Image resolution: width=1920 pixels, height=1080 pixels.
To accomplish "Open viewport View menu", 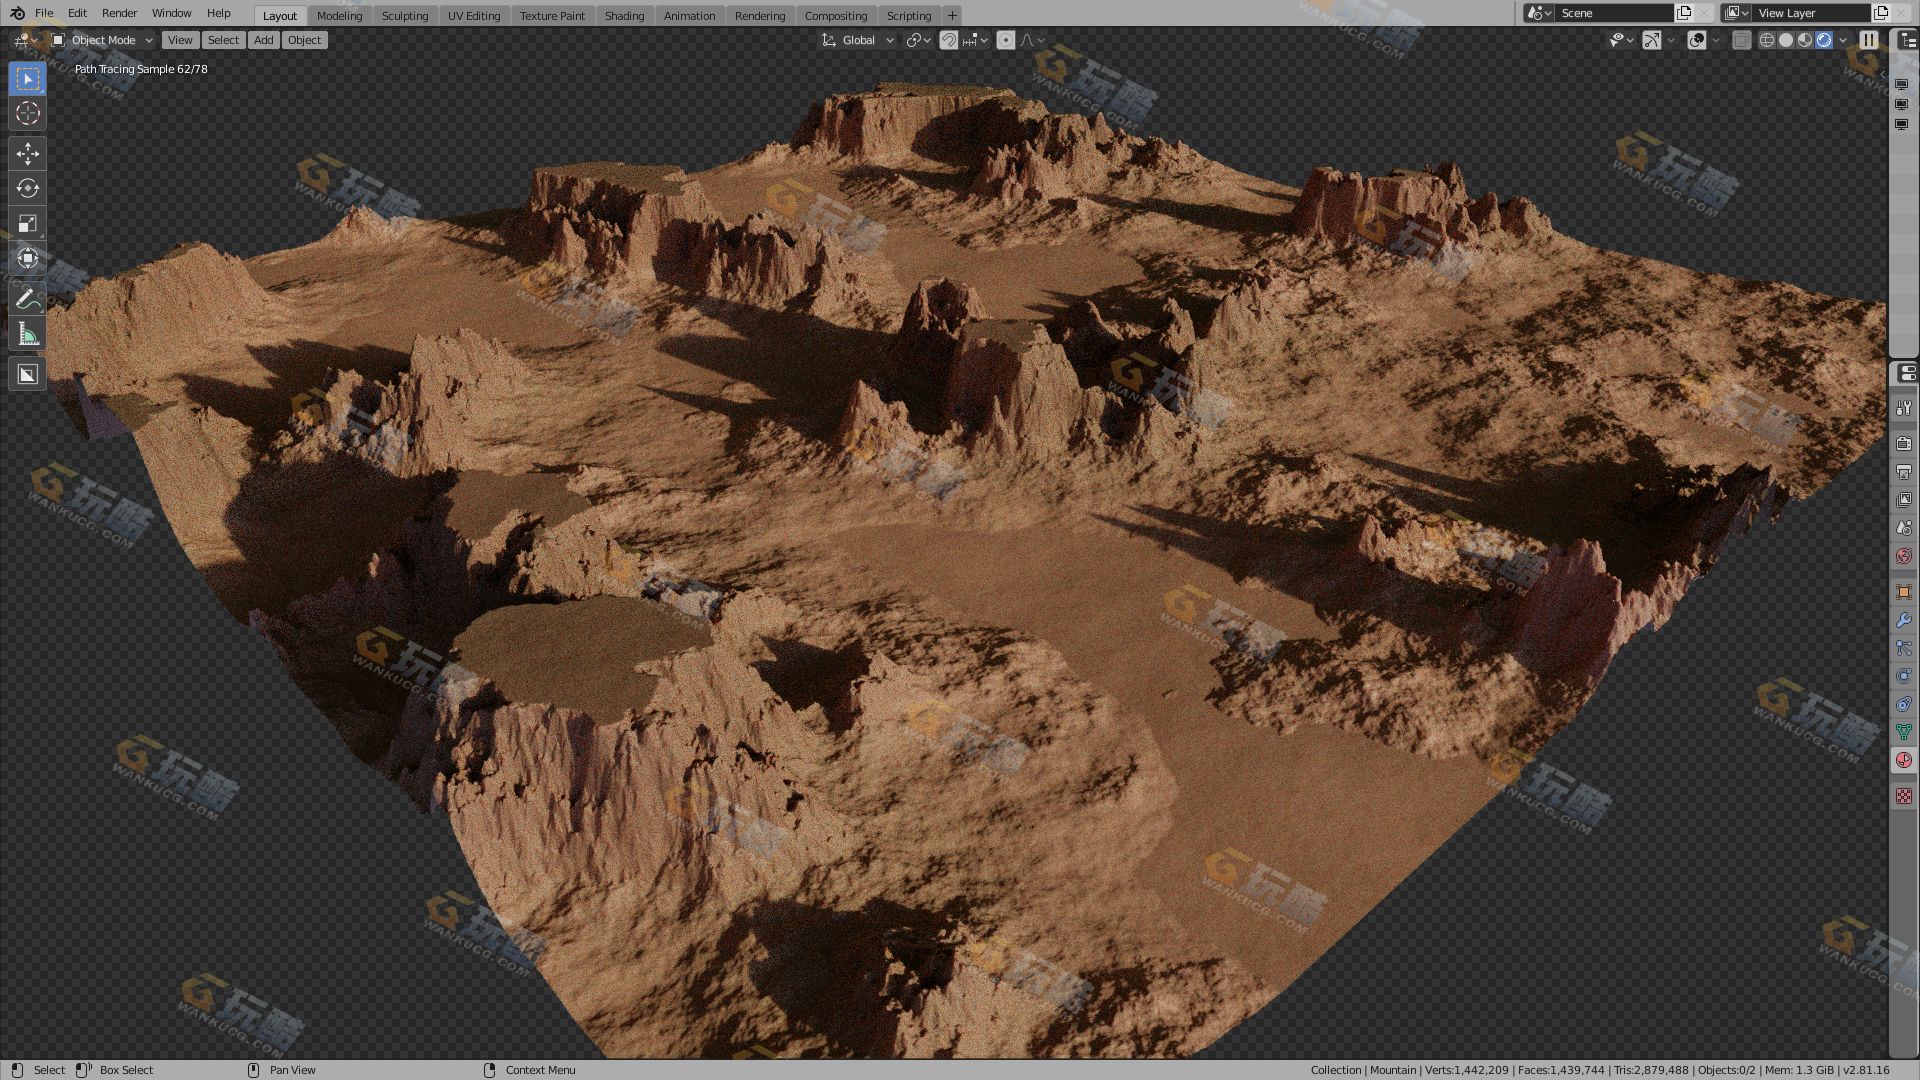I will click(180, 40).
